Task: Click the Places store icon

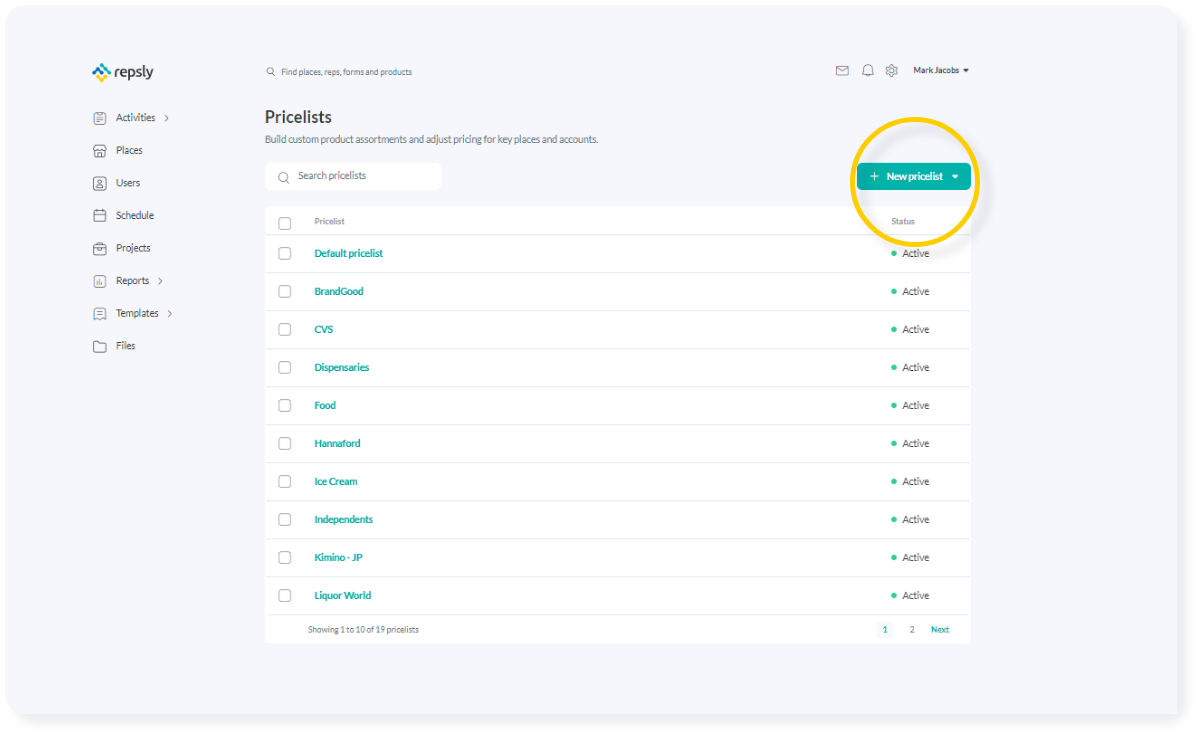Action: [99, 151]
